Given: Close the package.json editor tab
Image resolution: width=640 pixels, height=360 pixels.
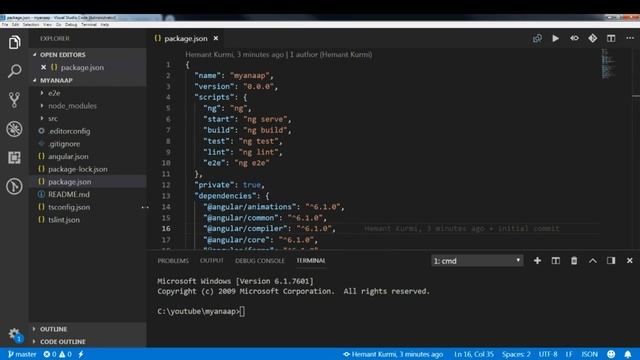Looking at the screenshot, I should click(x=216, y=38).
